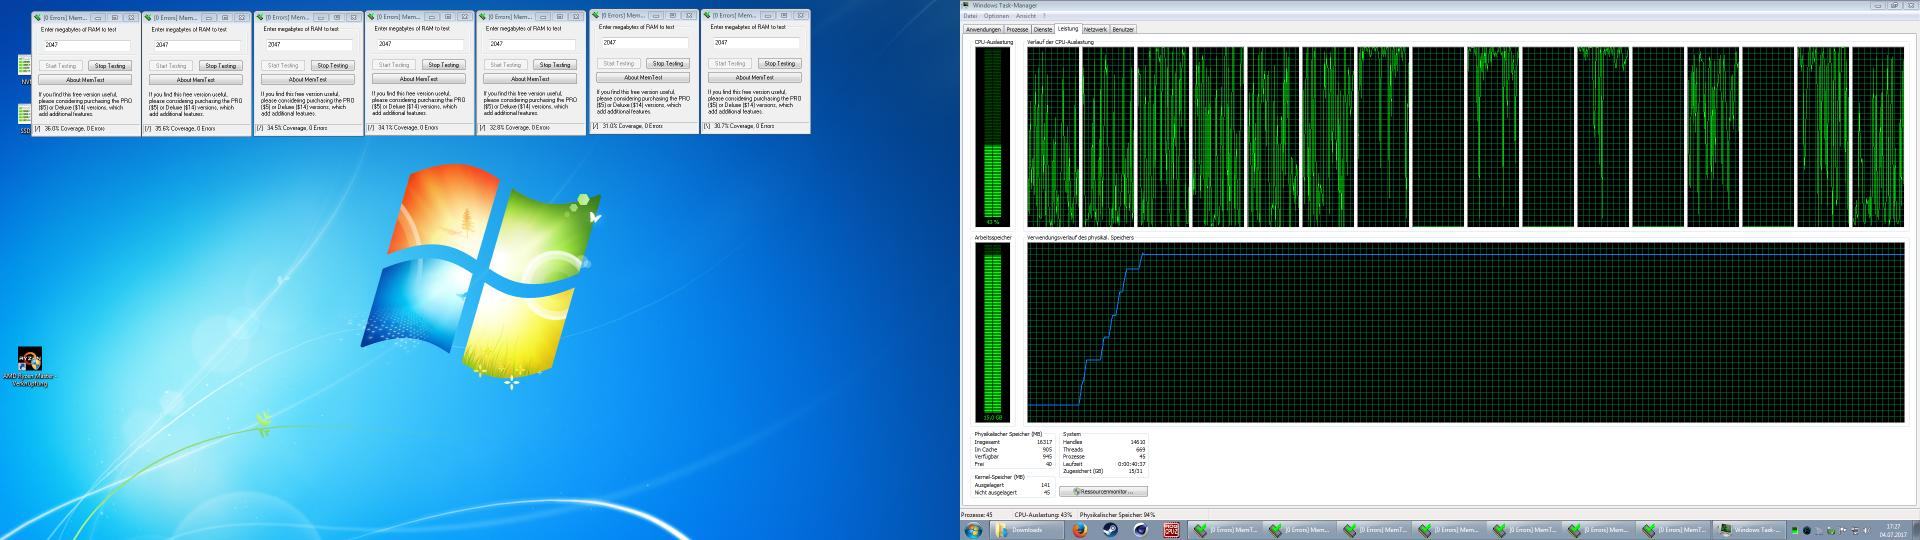Open the Datei menu in Task-Manager
Viewport: 1920px width, 540px height.
click(x=969, y=16)
